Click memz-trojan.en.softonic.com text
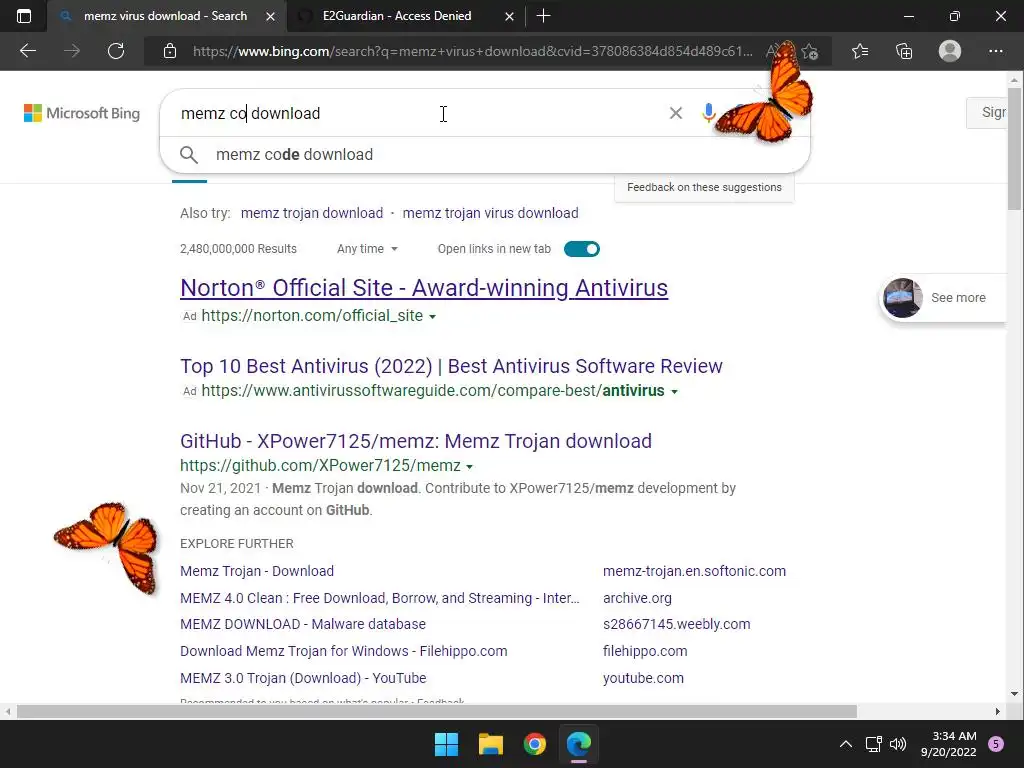The image size is (1024, 768). pos(694,571)
